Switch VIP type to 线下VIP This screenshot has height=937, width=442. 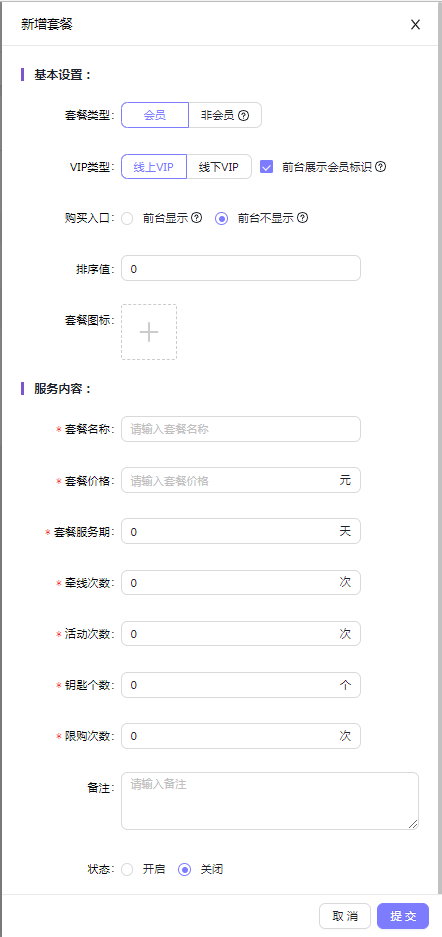tap(219, 167)
